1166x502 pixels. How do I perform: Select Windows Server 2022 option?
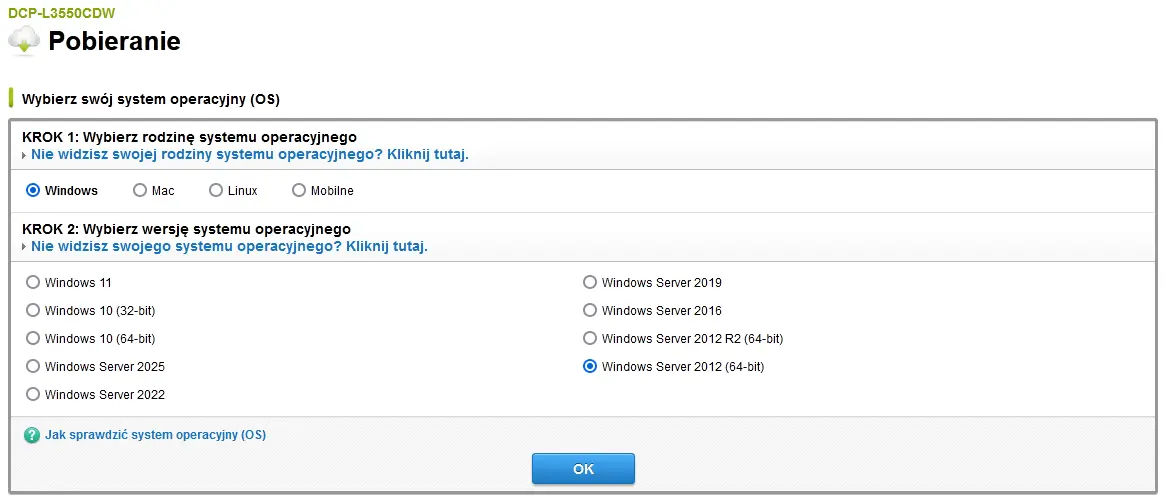pos(33,394)
